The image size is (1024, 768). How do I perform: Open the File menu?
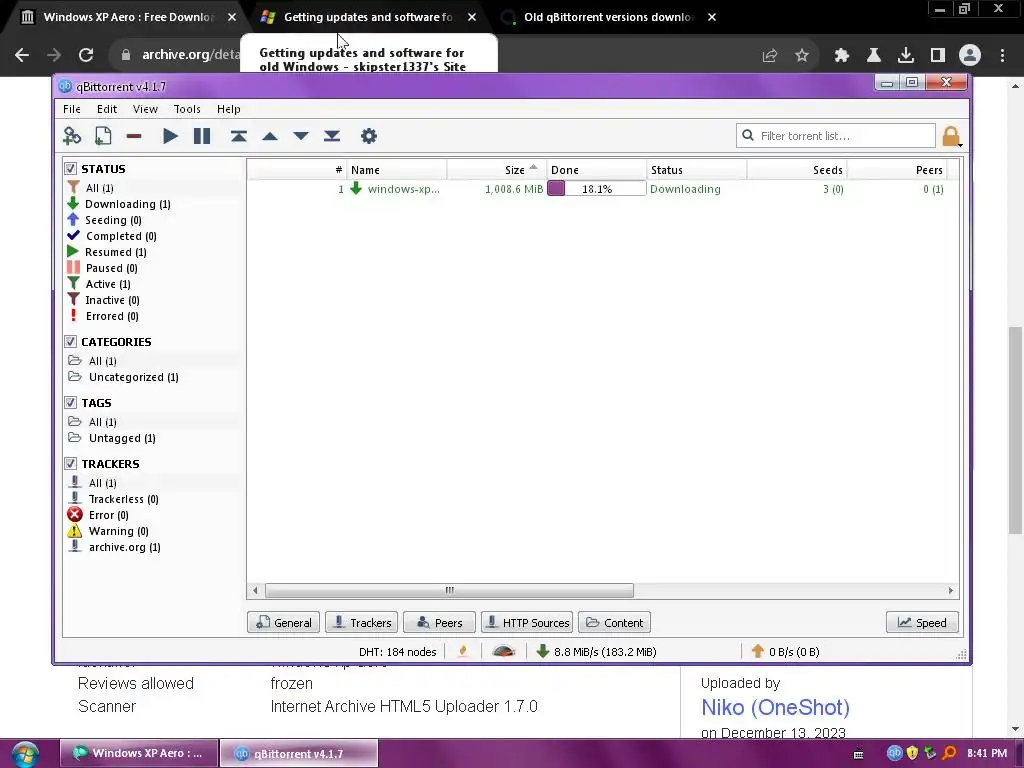(x=72, y=109)
